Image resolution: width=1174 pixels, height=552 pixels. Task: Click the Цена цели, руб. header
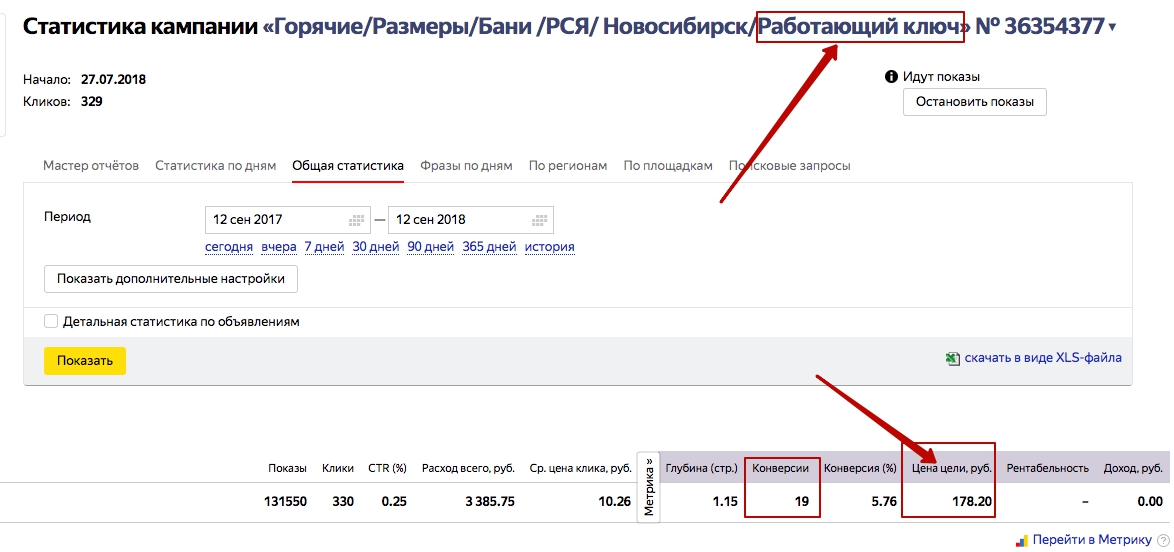pos(952,468)
